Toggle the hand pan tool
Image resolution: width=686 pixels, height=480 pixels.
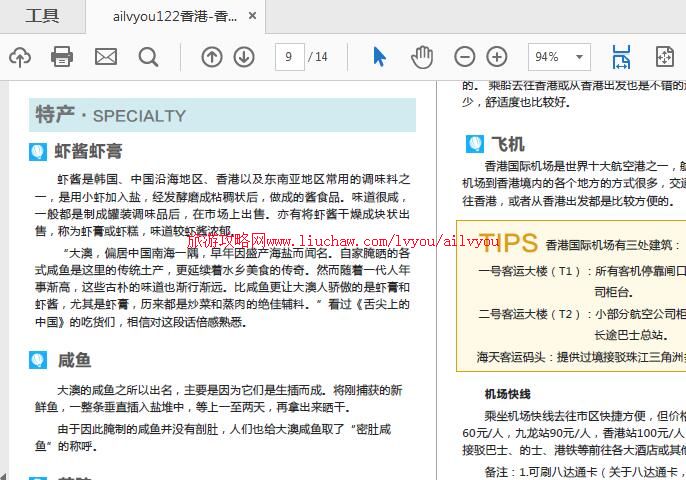[422, 57]
